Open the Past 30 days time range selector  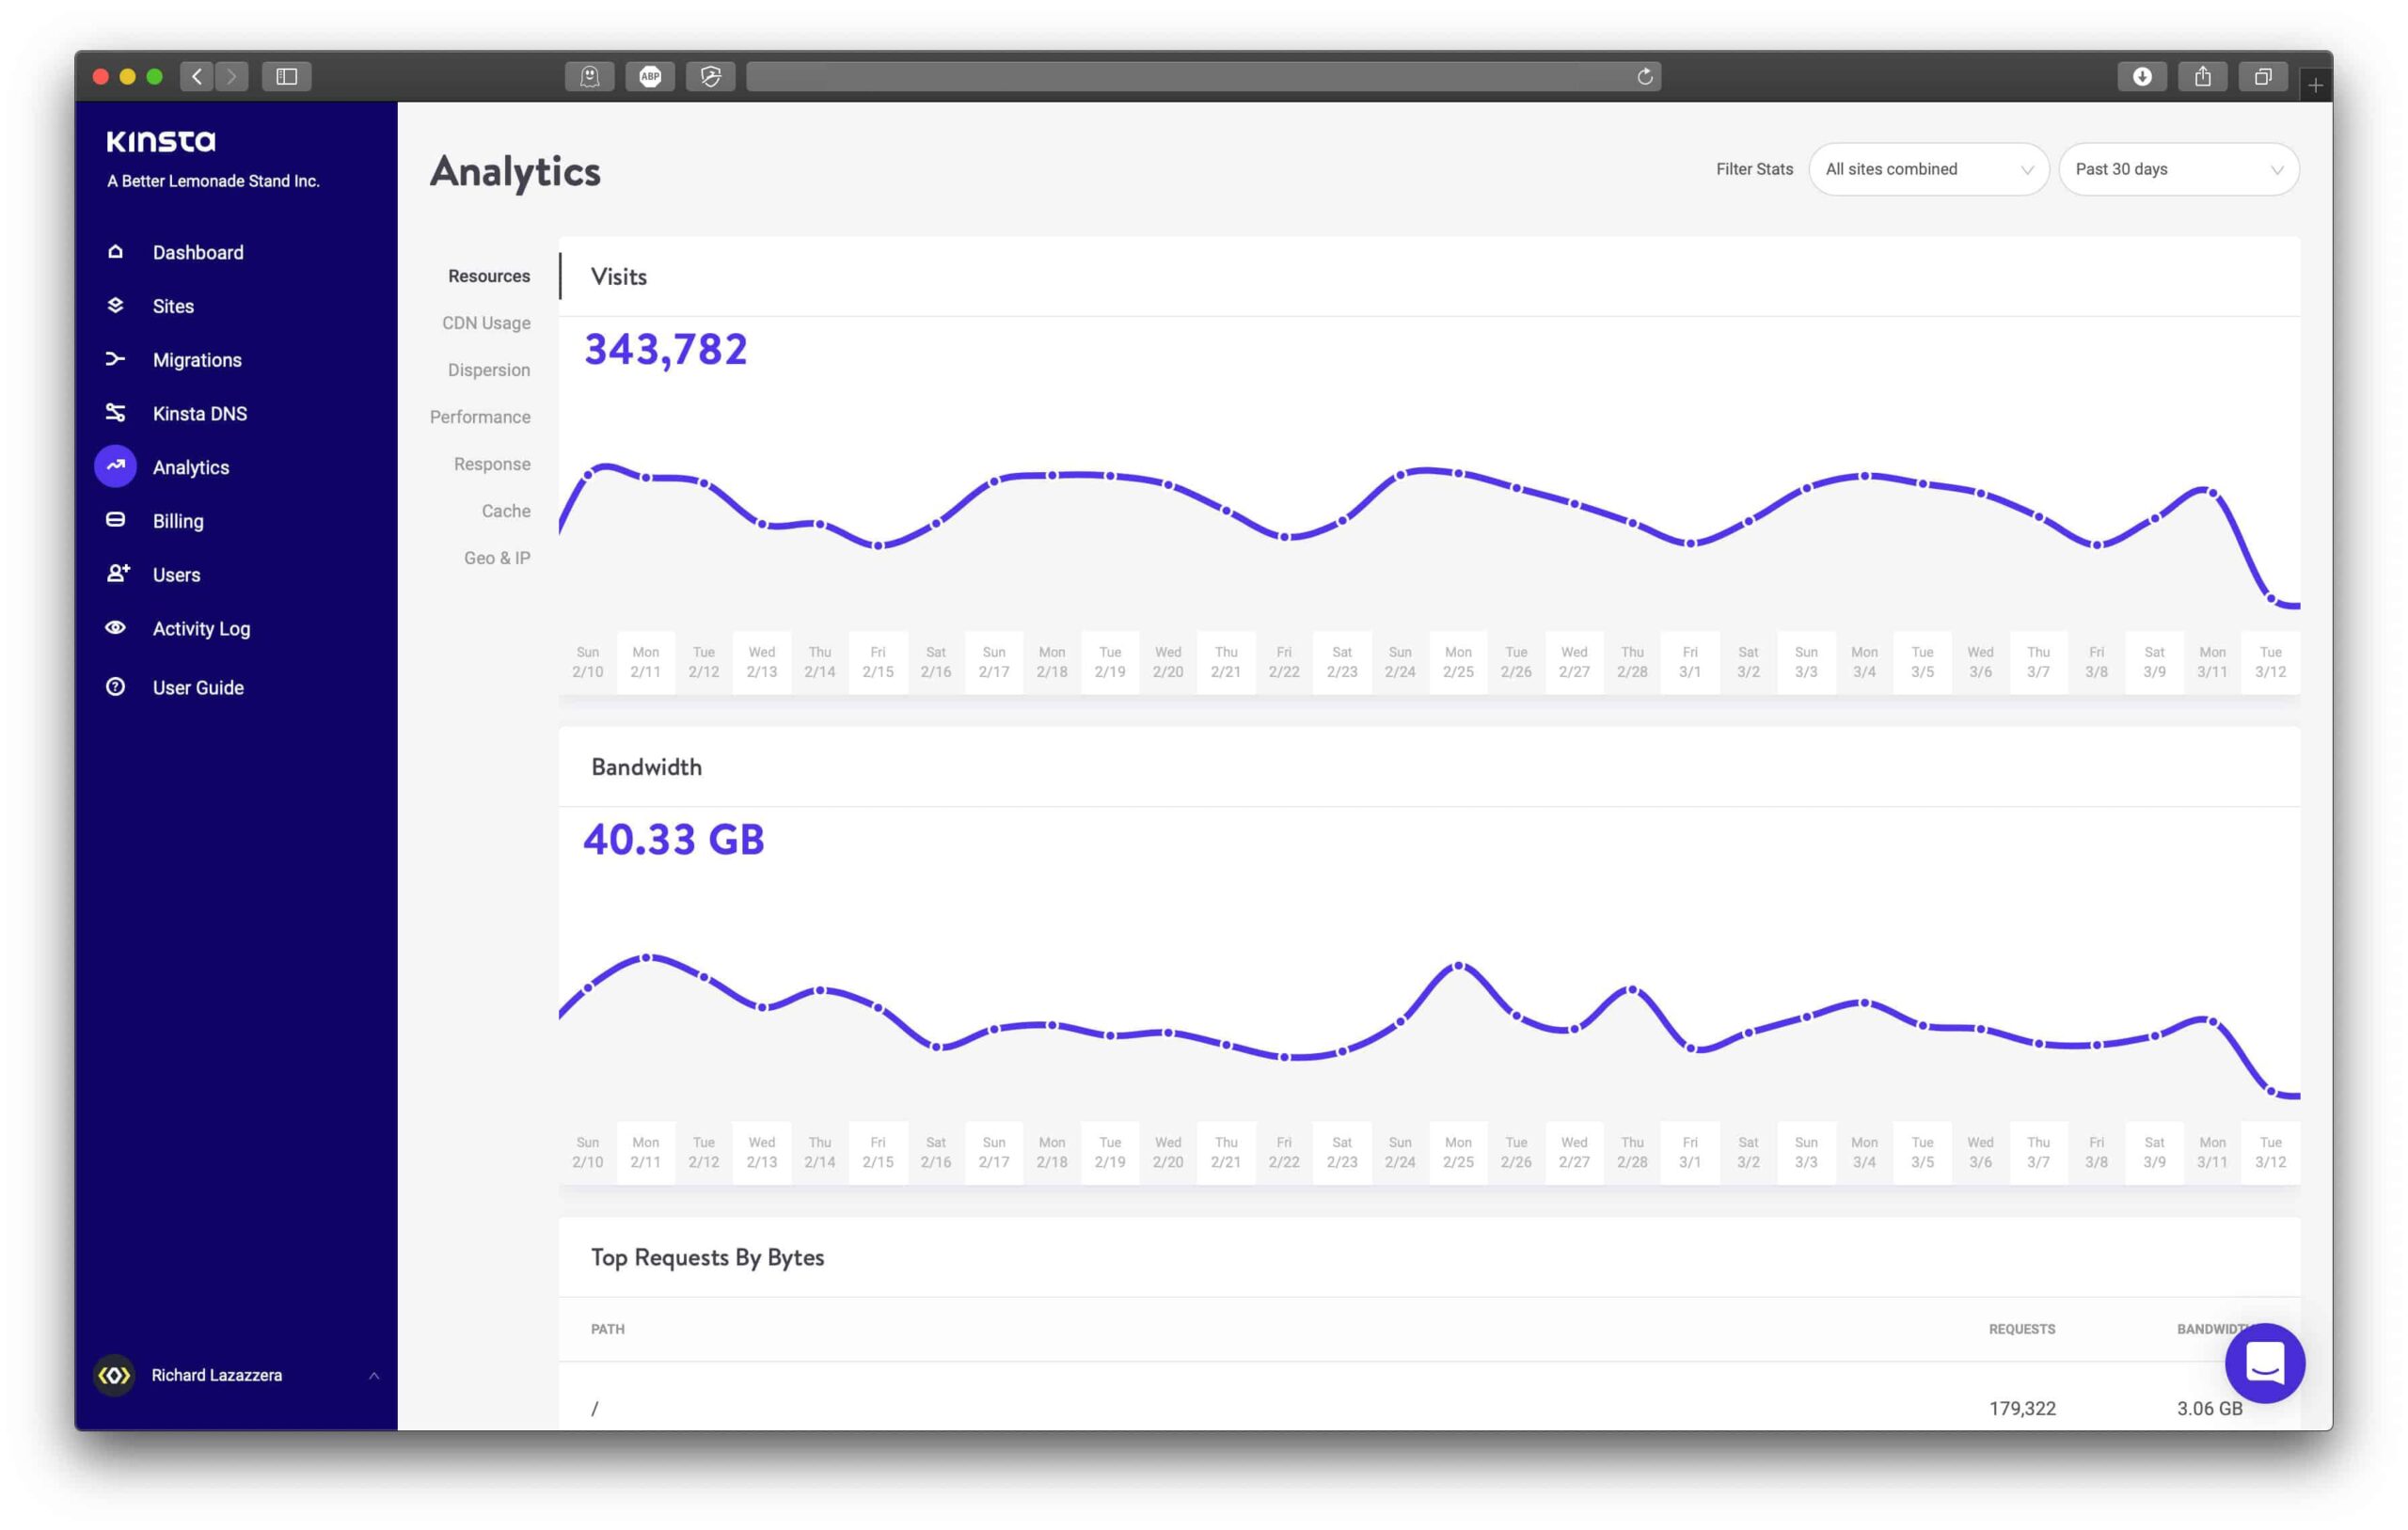click(2178, 169)
